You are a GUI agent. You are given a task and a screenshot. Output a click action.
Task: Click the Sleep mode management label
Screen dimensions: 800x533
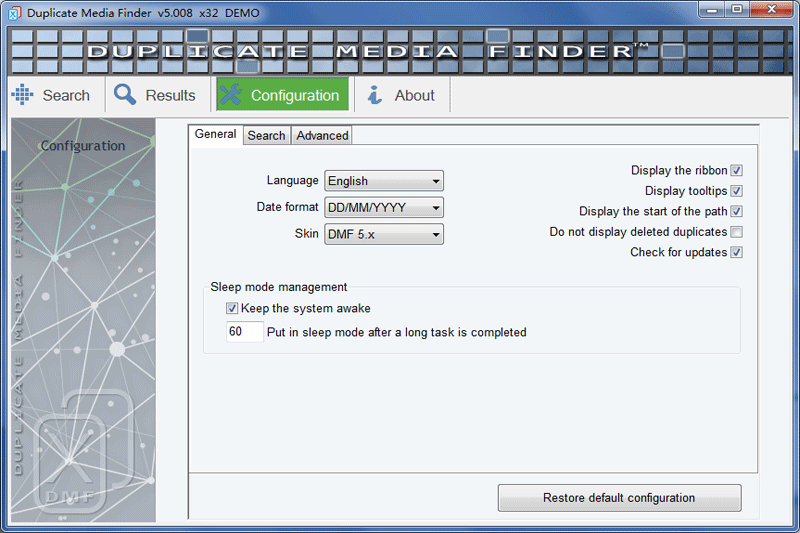click(279, 287)
